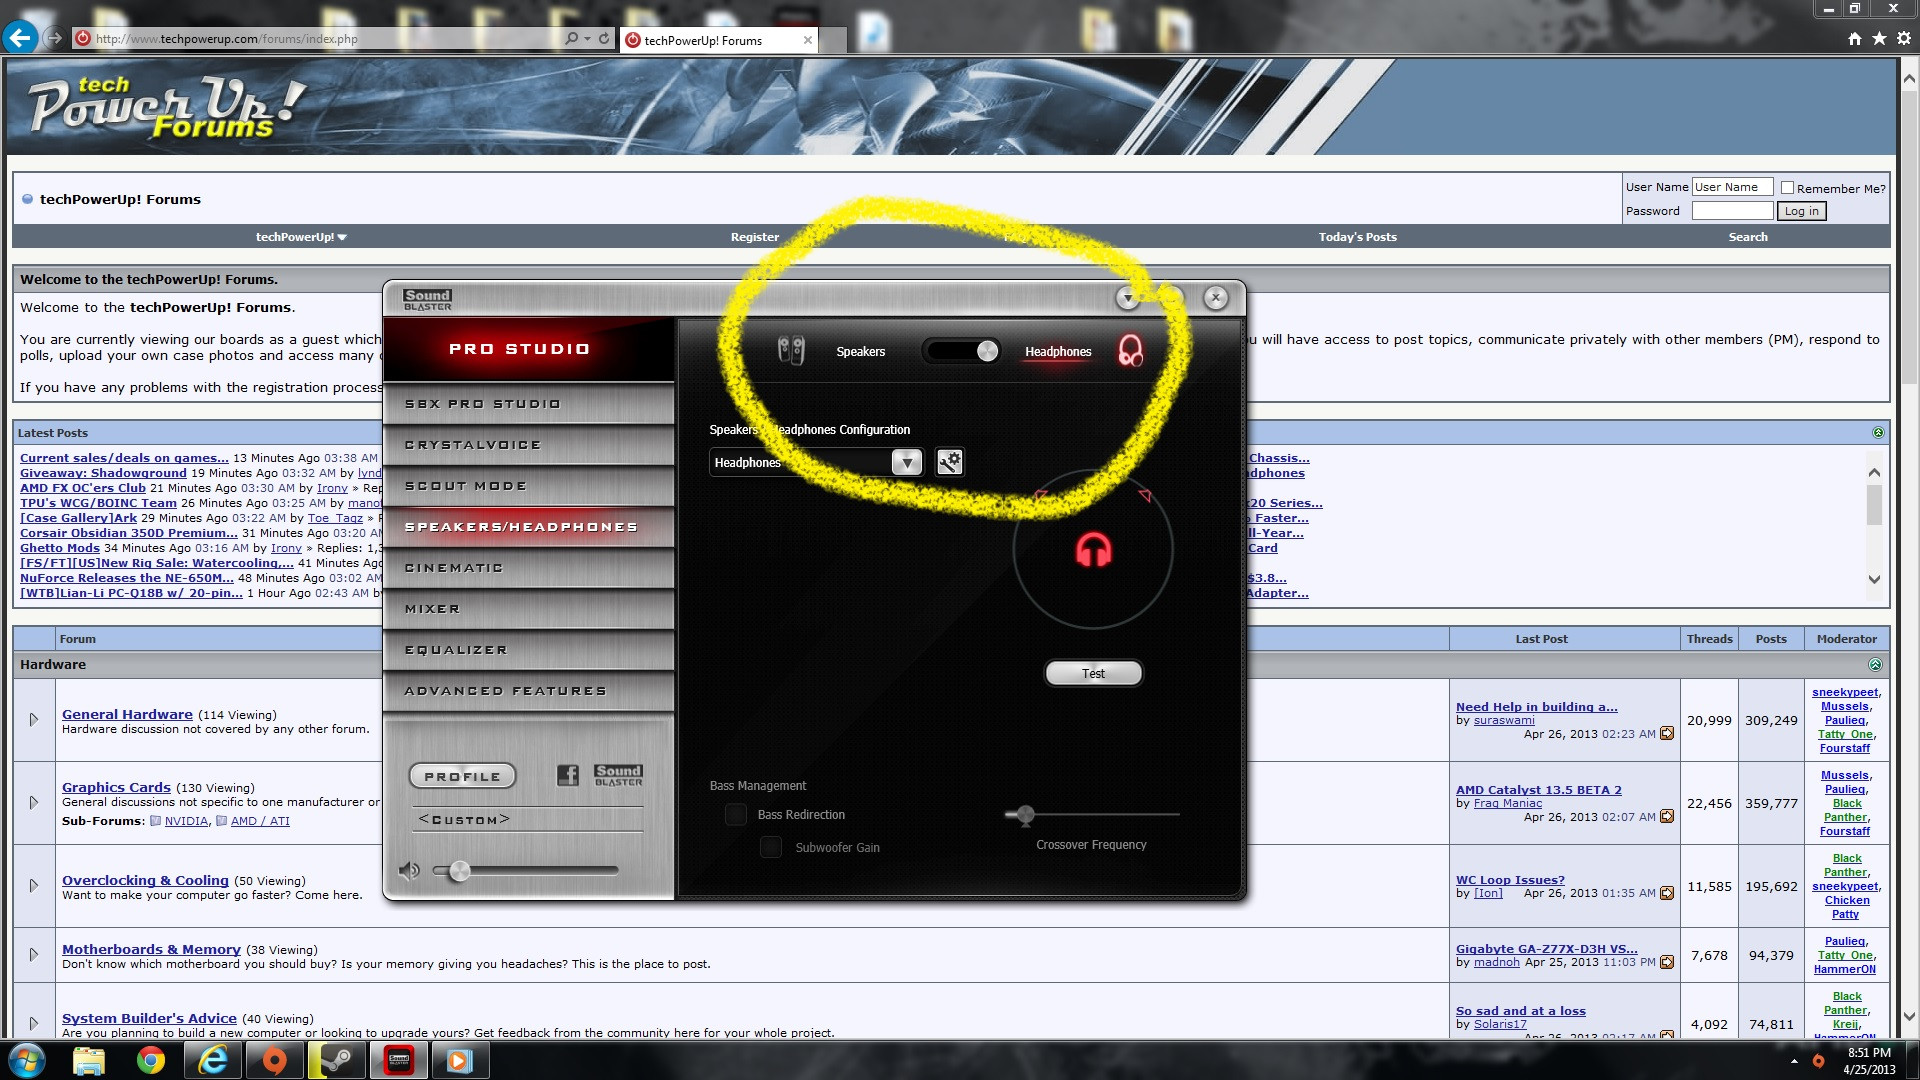Click the Log in button

pos(1801,211)
